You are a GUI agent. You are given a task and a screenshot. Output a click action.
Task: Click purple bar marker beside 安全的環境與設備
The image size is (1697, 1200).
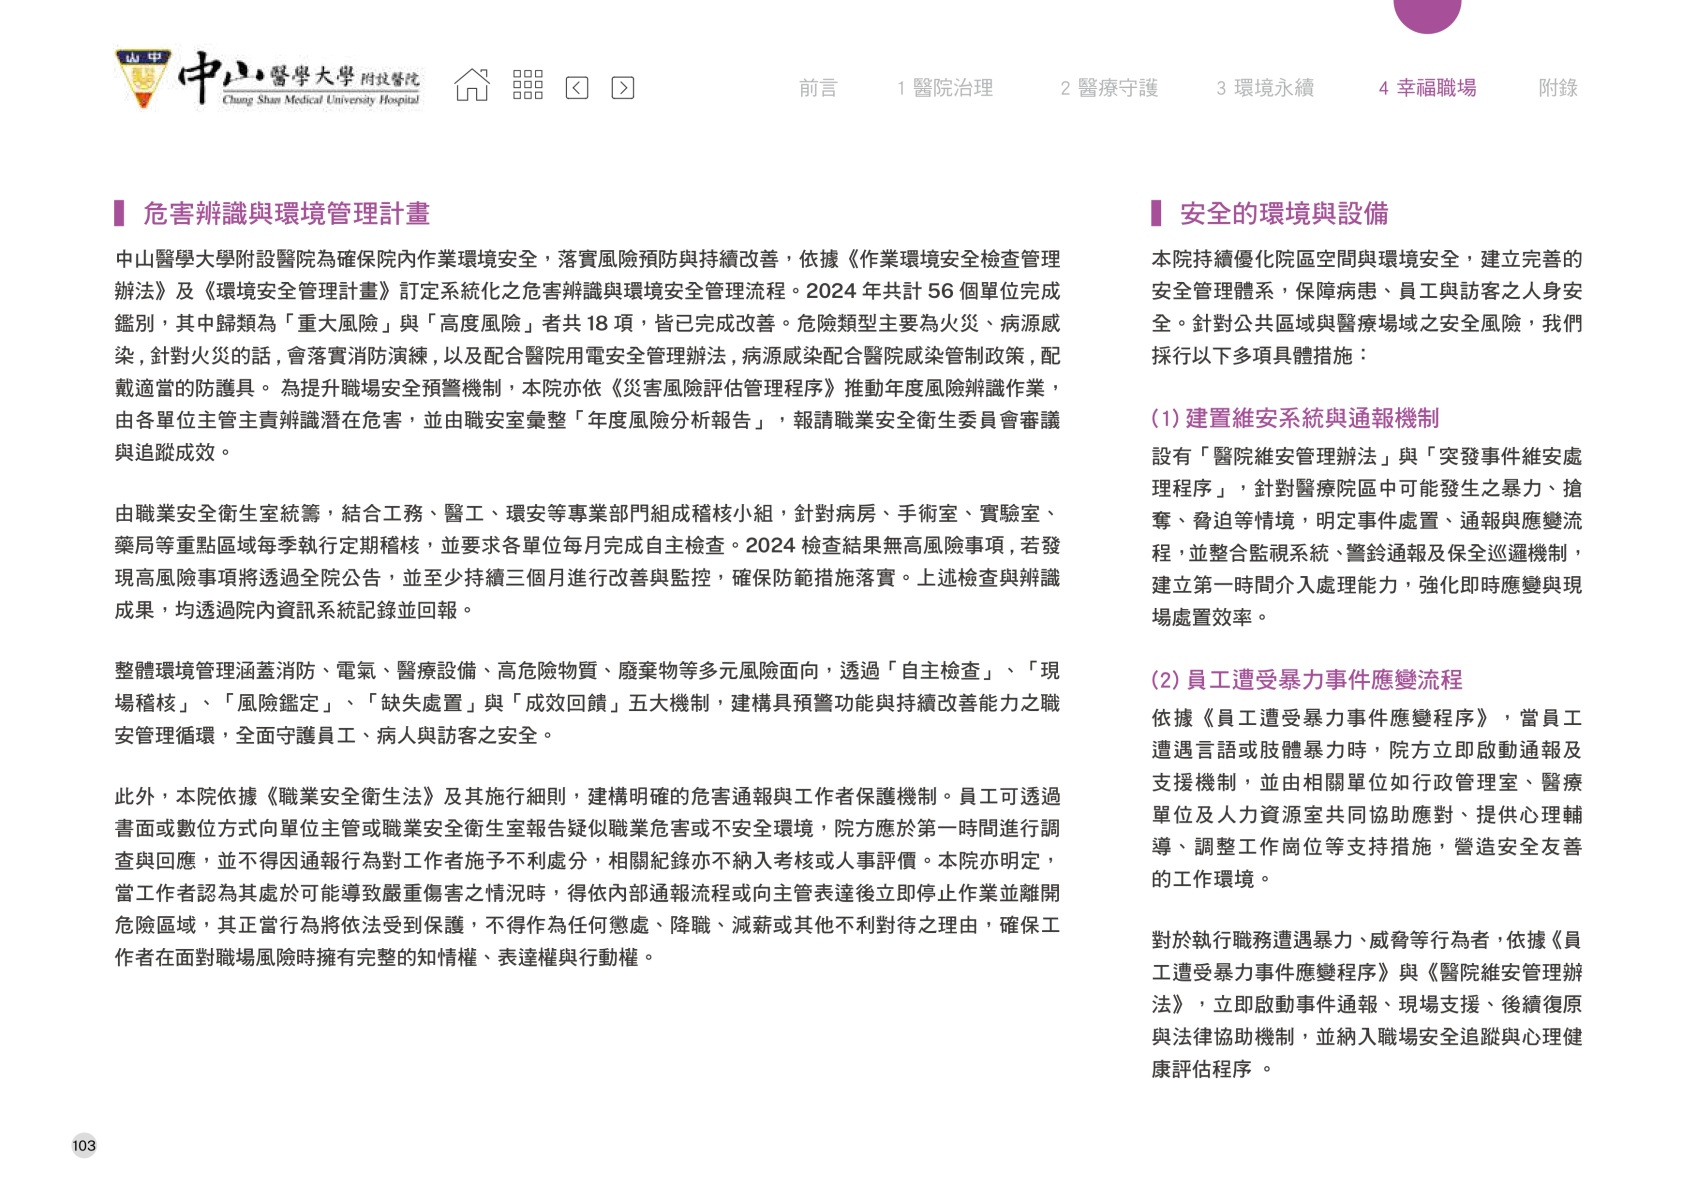point(1156,213)
